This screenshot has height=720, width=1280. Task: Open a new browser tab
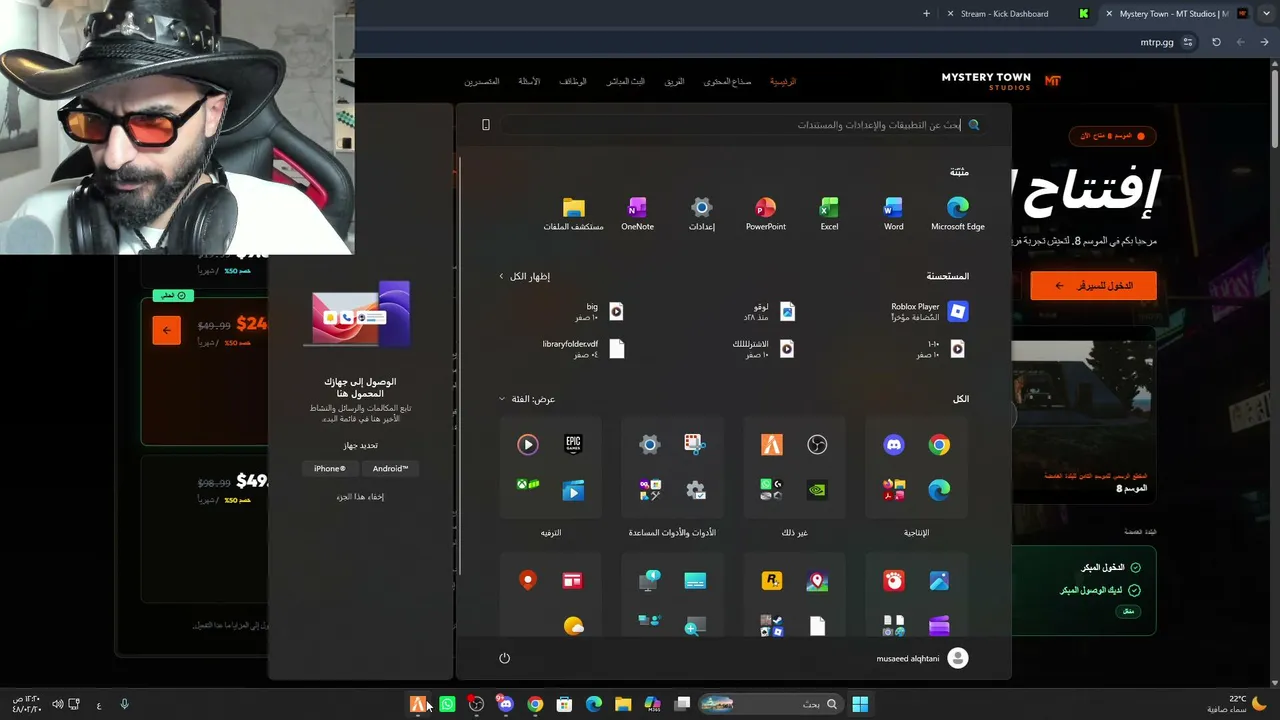pyautogui.click(x=926, y=14)
